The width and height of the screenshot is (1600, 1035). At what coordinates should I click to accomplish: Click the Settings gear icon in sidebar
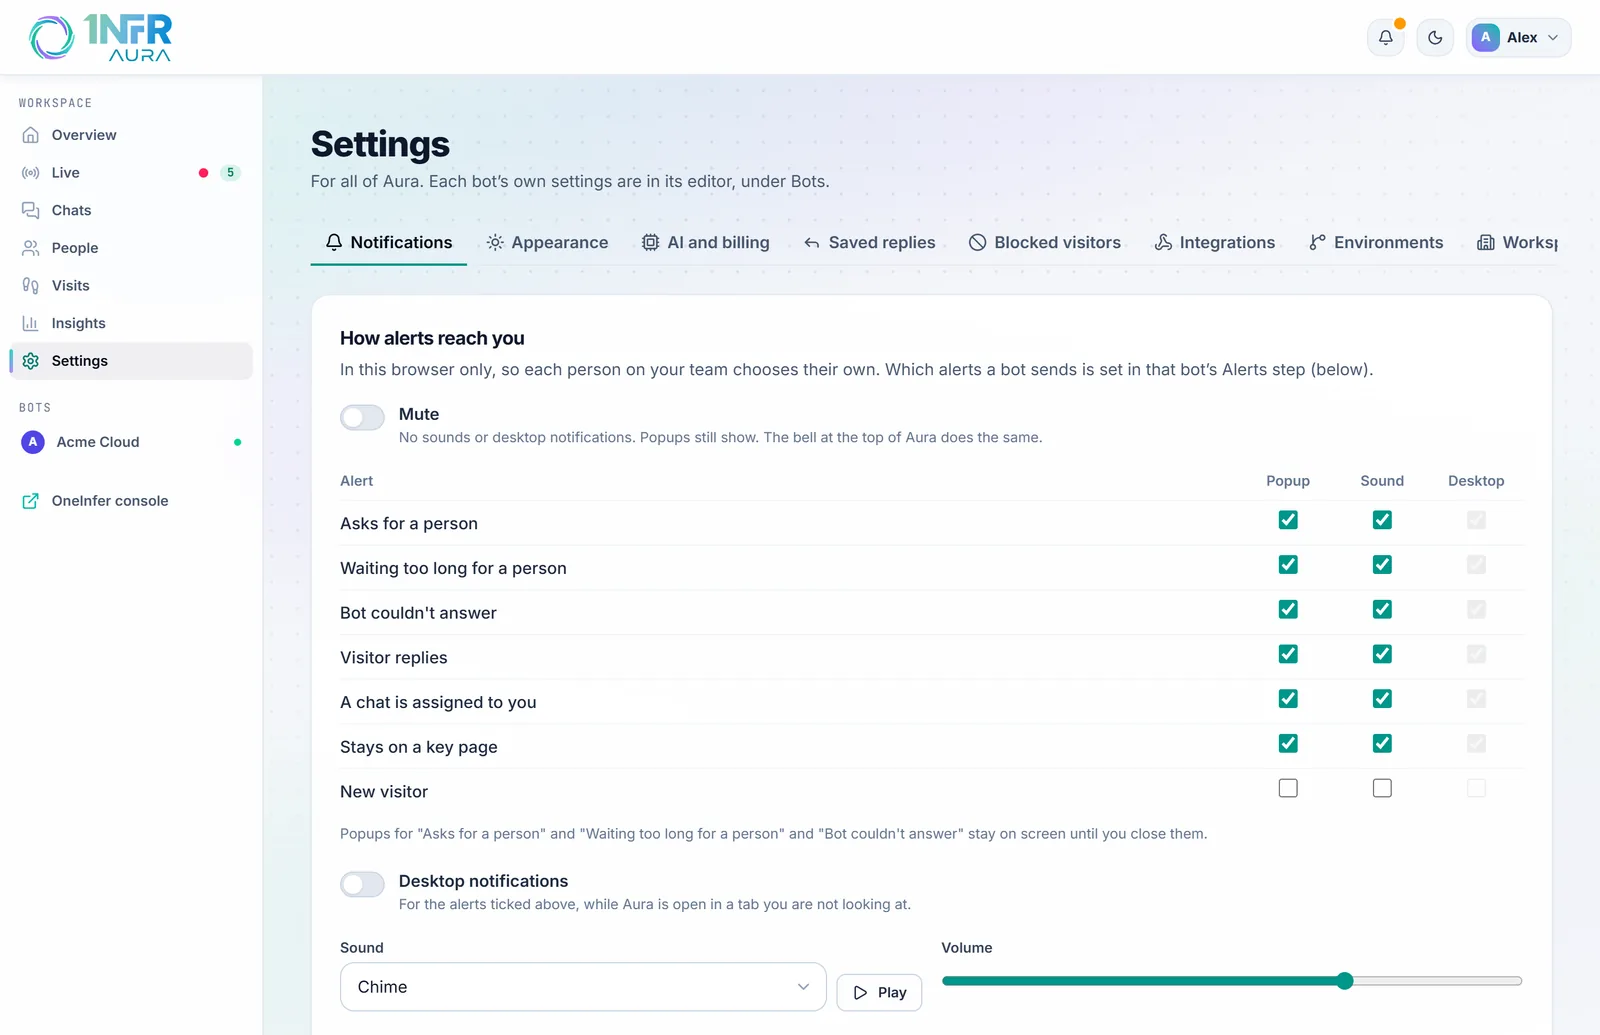click(x=31, y=361)
